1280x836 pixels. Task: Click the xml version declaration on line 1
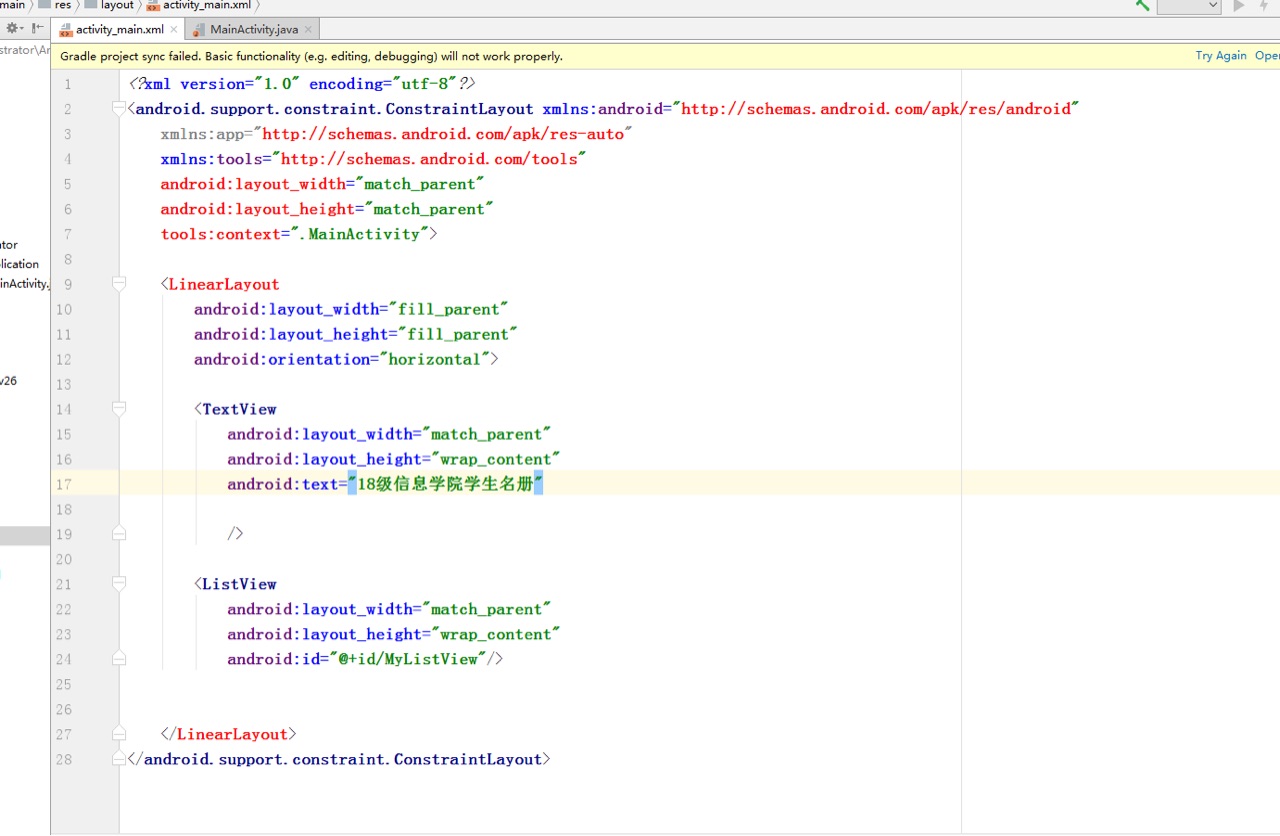coord(303,84)
